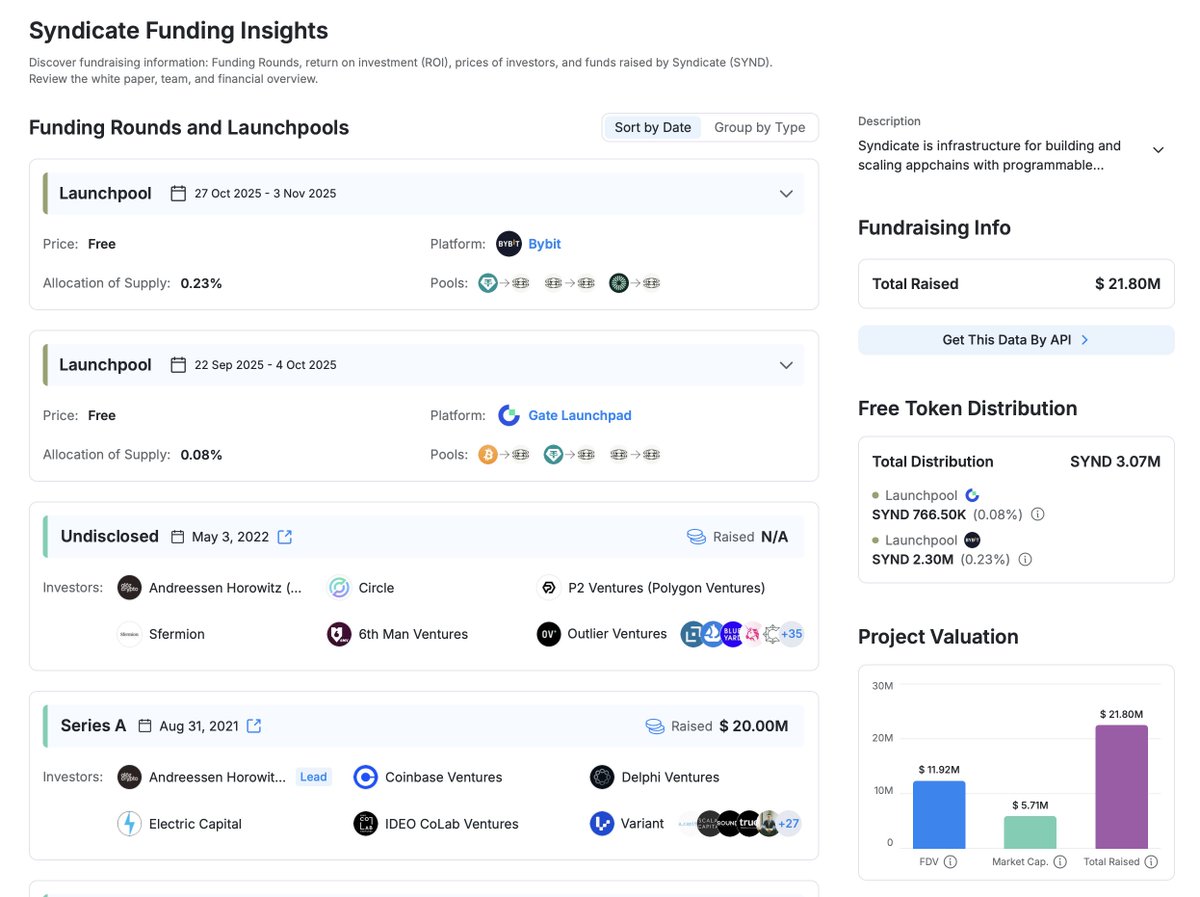Open P2 Ventures (Polygon Ventures) link
This screenshot has height=897, width=1200.
667,588
